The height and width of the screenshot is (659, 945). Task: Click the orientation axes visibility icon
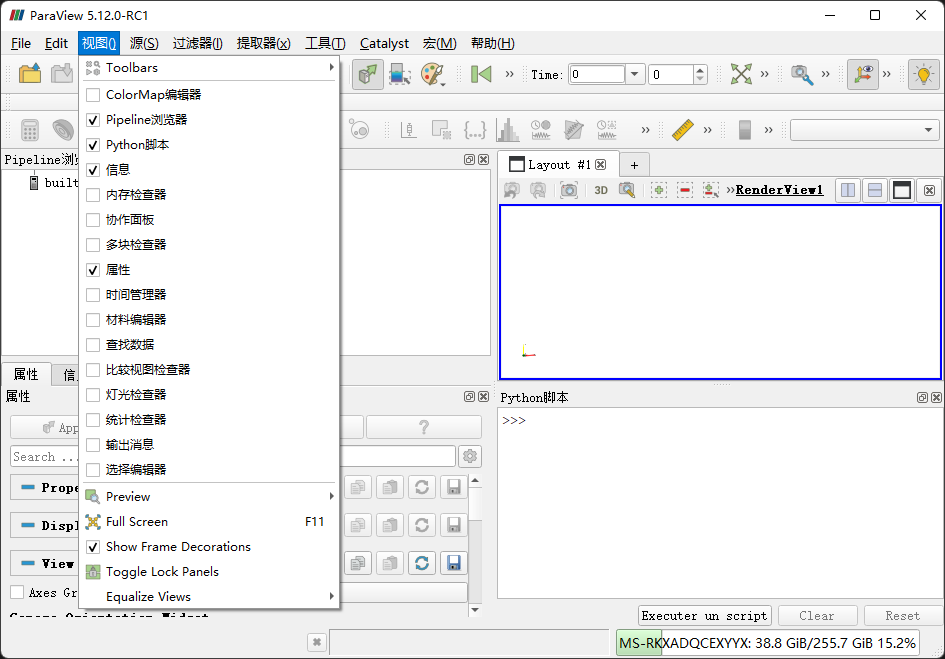[863, 74]
